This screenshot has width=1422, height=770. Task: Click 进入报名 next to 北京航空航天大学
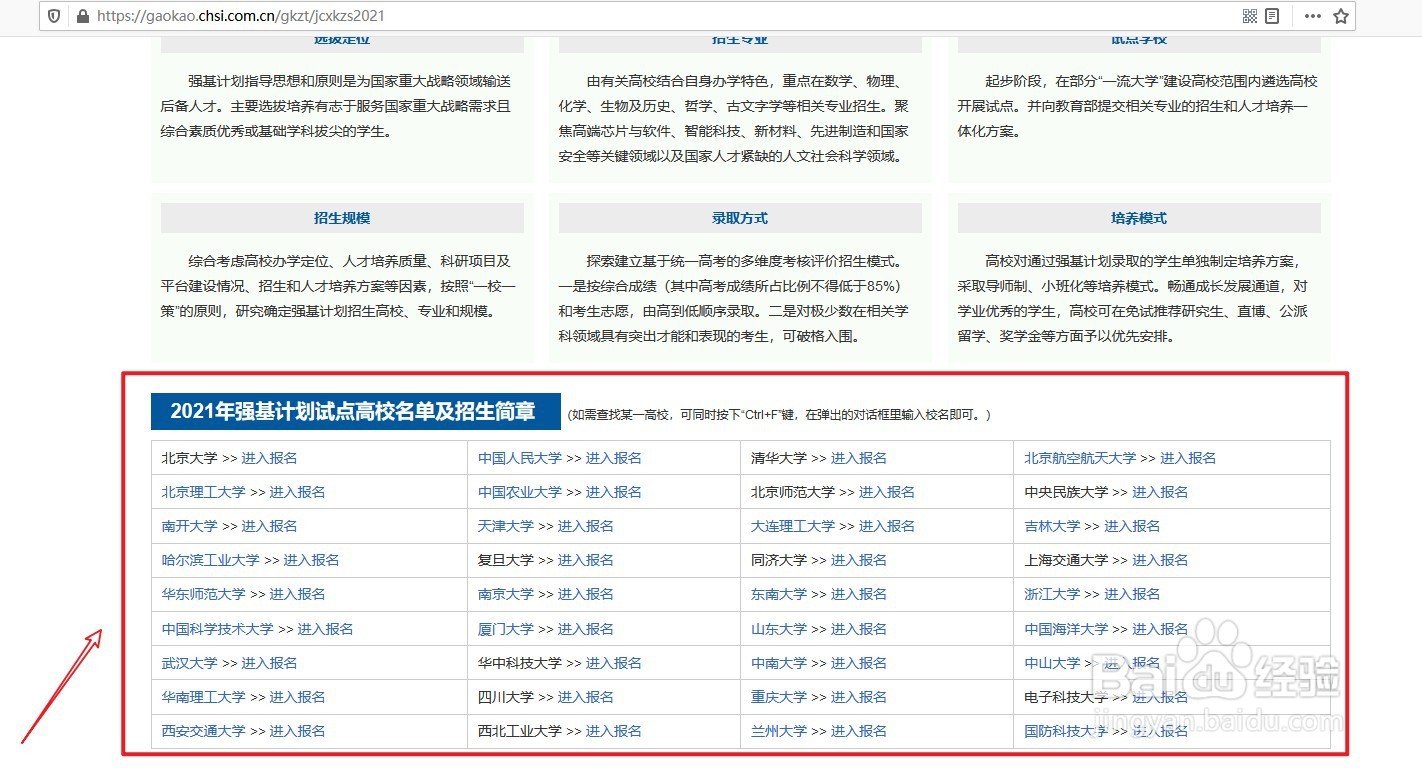(x=1188, y=458)
